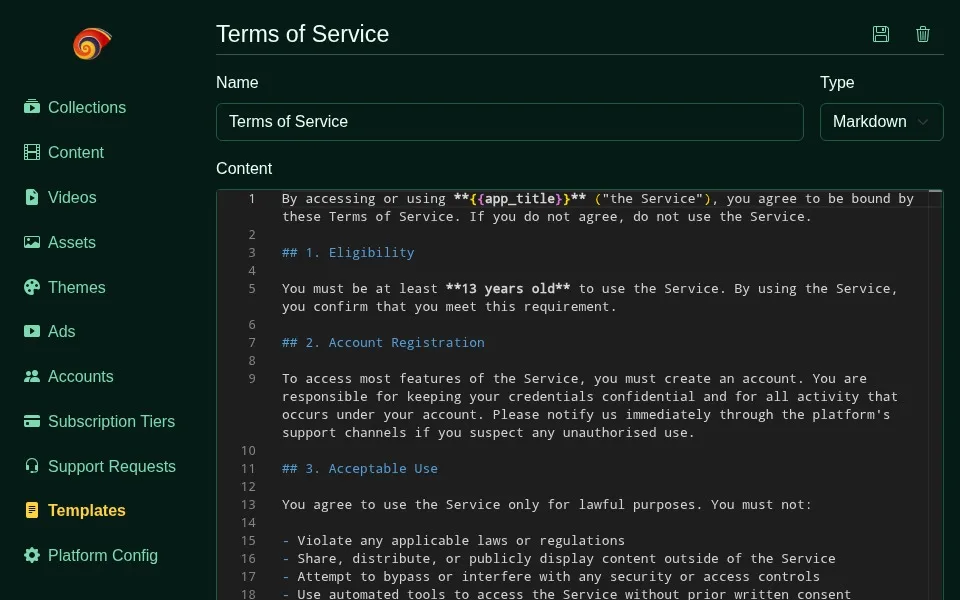This screenshot has height=600, width=960.
Task: Click the Subscription Tiers card icon
Action: click(x=32, y=421)
